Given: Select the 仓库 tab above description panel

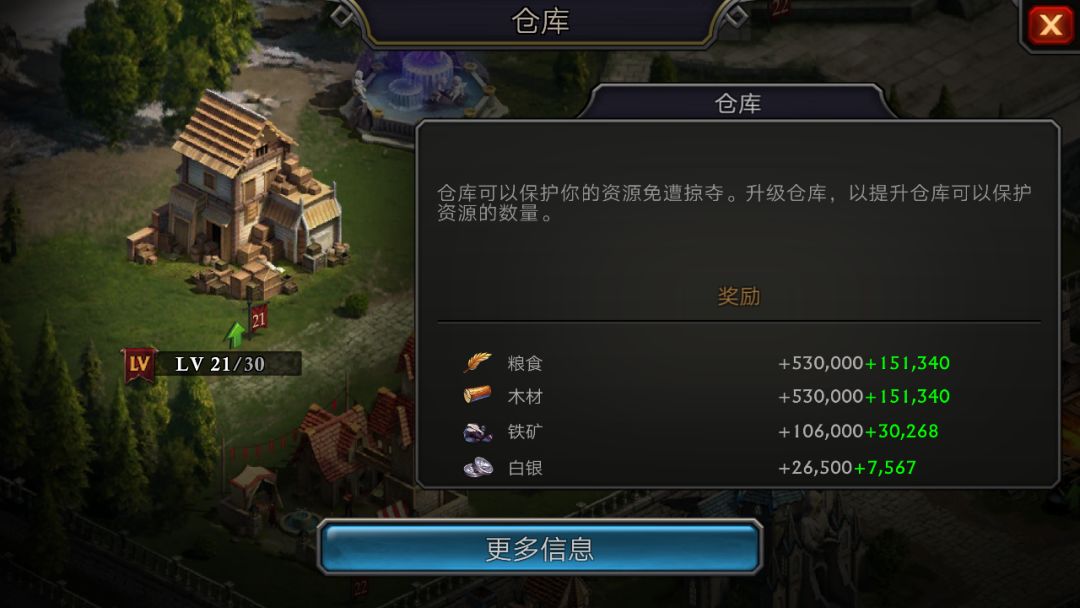Looking at the screenshot, I should coord(738,103).
